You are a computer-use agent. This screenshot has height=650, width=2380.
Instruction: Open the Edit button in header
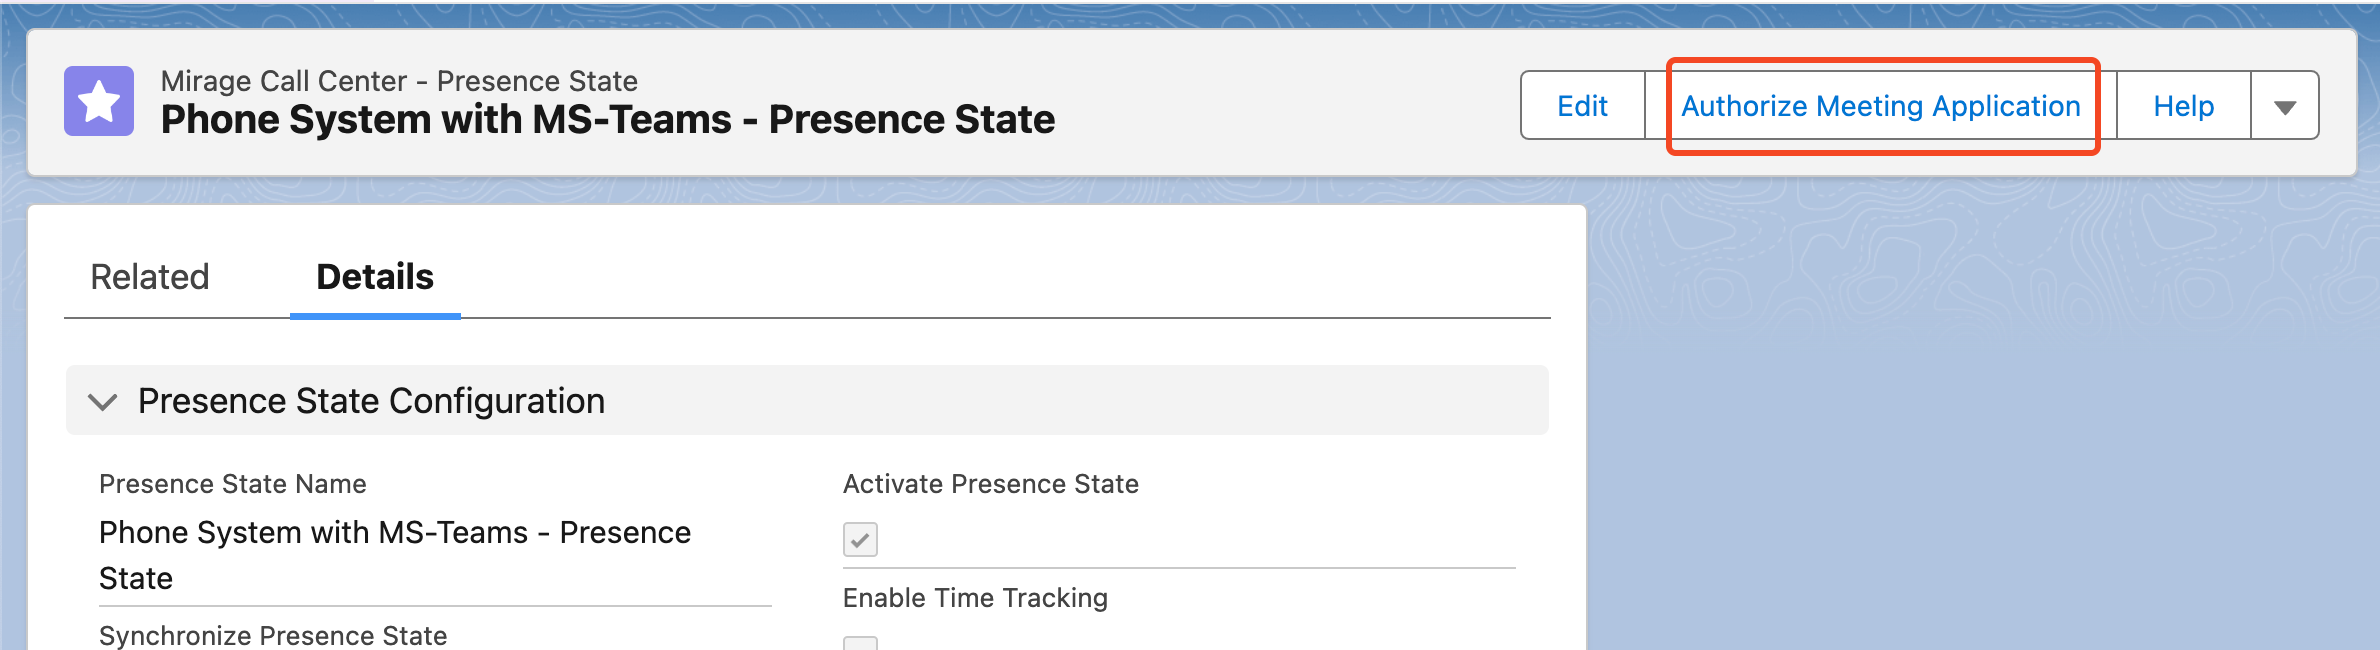coord(1582,105)
